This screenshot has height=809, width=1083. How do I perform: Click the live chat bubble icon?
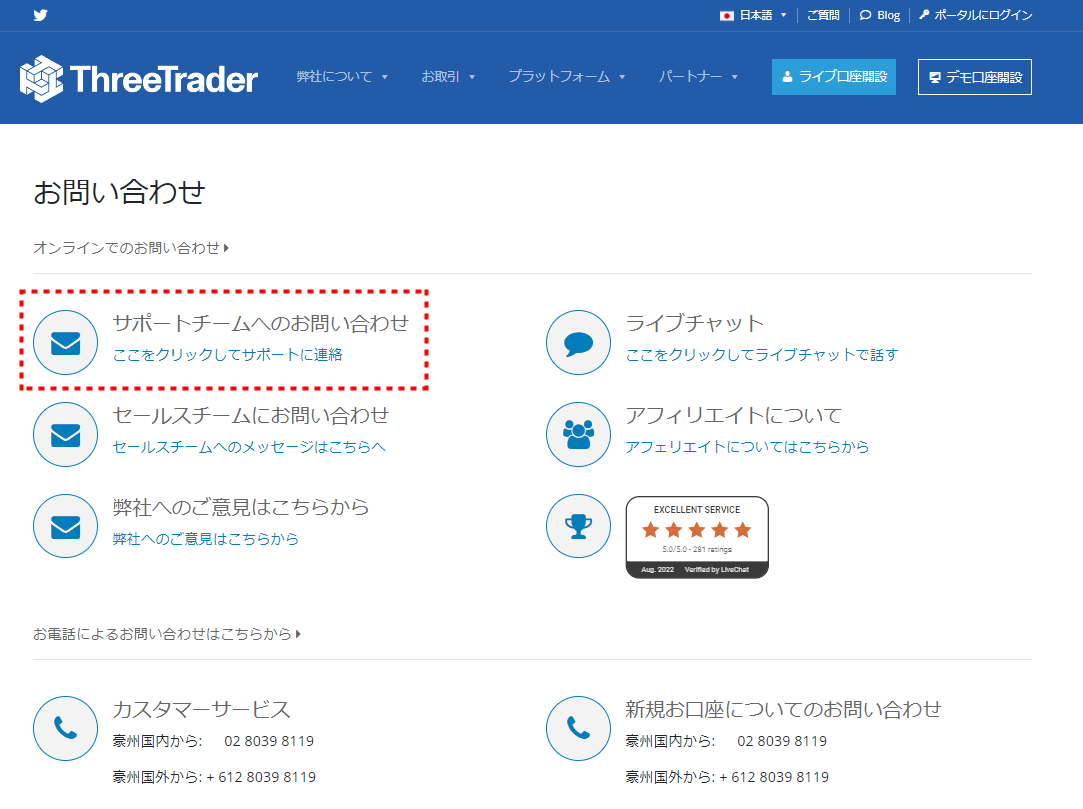[578, 343]
